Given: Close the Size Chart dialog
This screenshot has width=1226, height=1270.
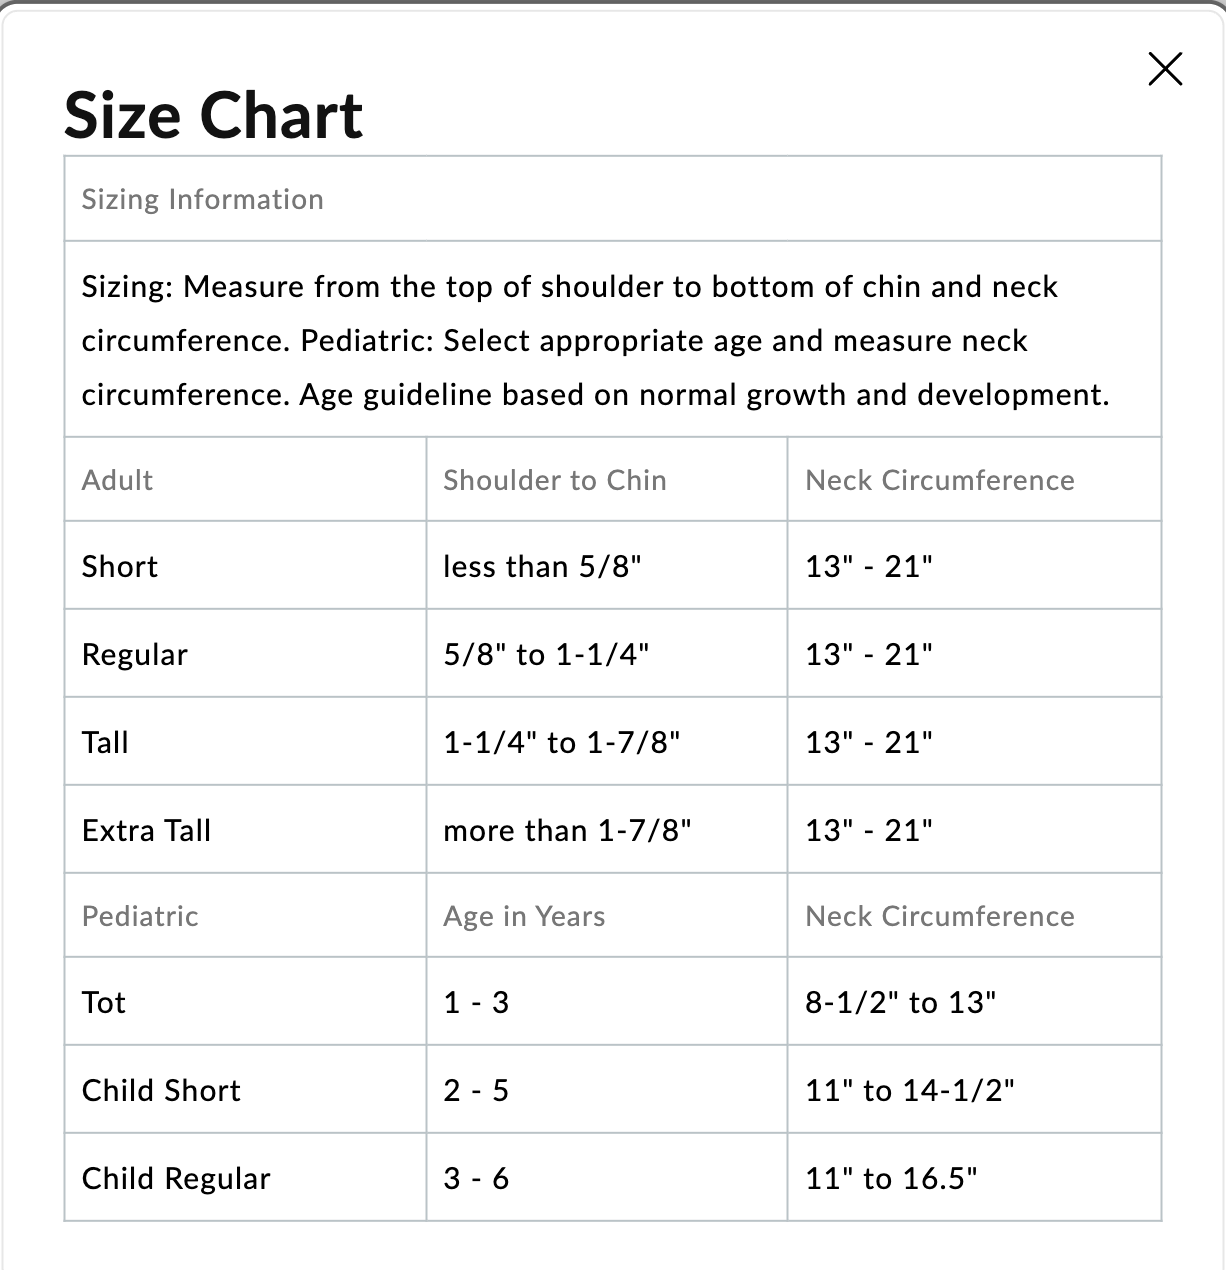Looking at the screenshot, I should point(1165,69).
